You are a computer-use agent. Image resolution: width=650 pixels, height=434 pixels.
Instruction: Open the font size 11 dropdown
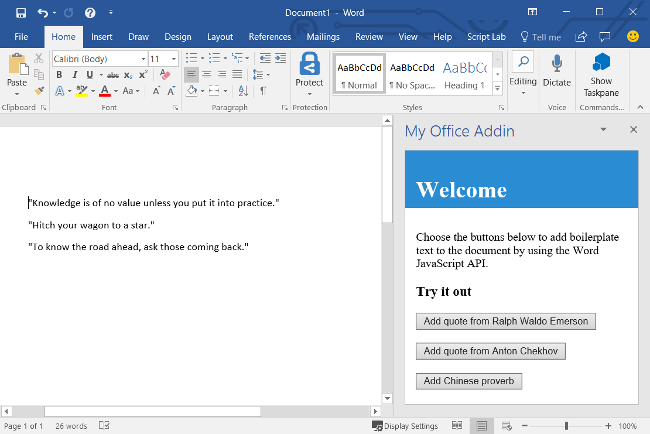tap(174, 59)
